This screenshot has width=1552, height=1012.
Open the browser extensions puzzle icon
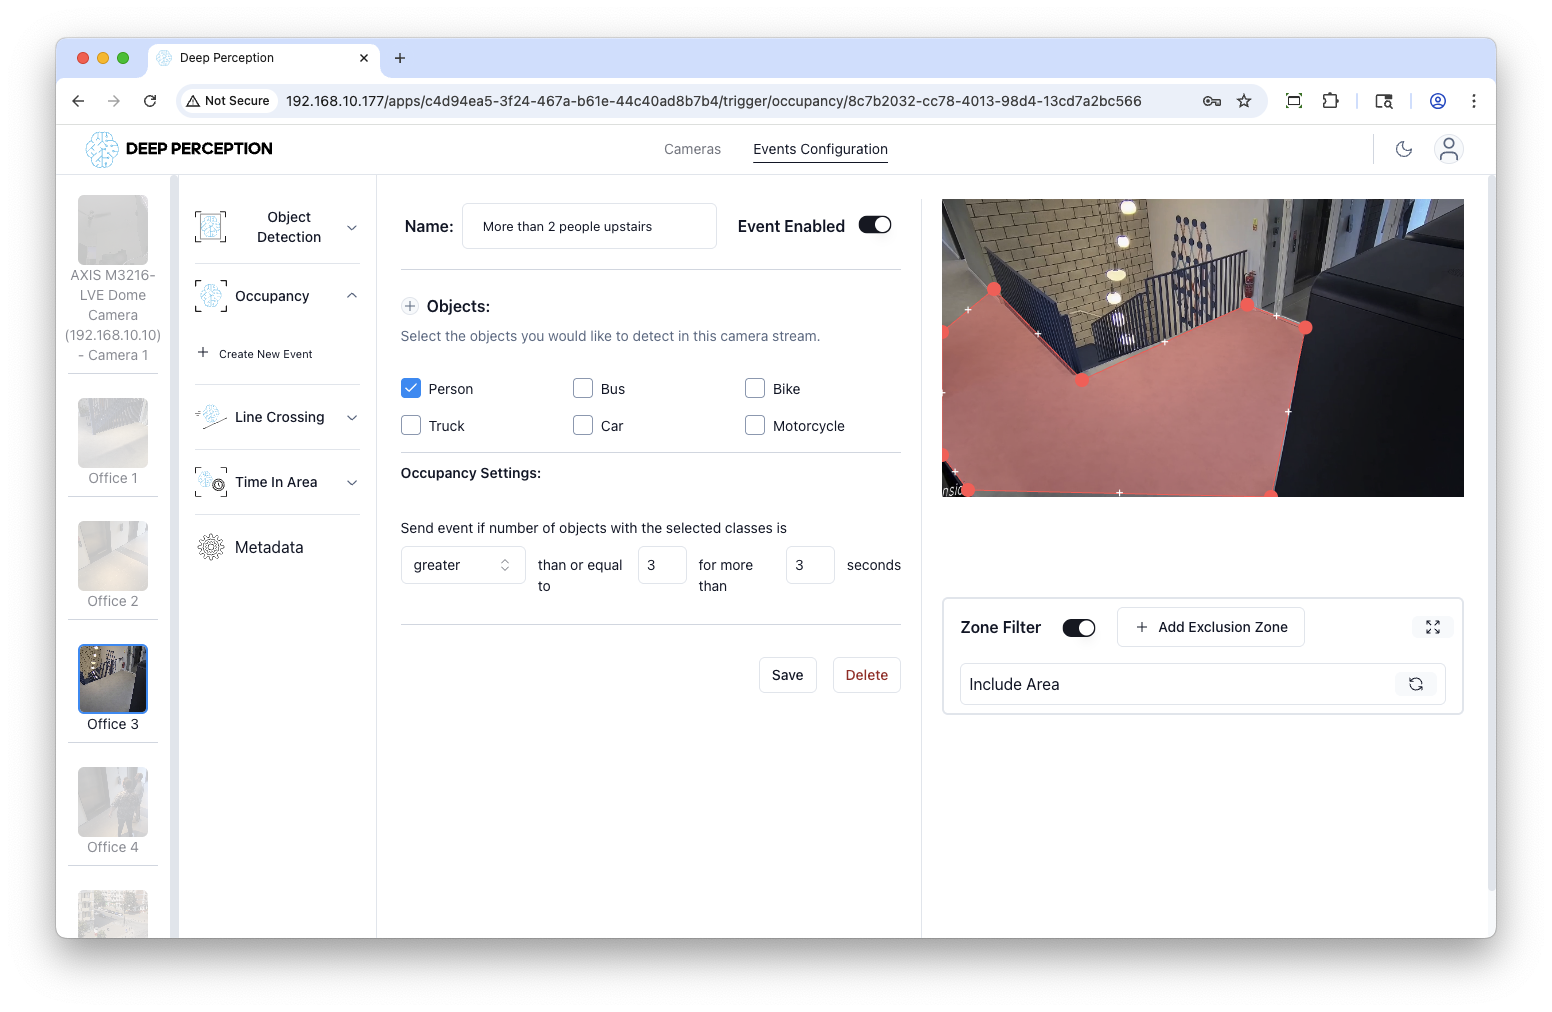[x=1330, y=101]
